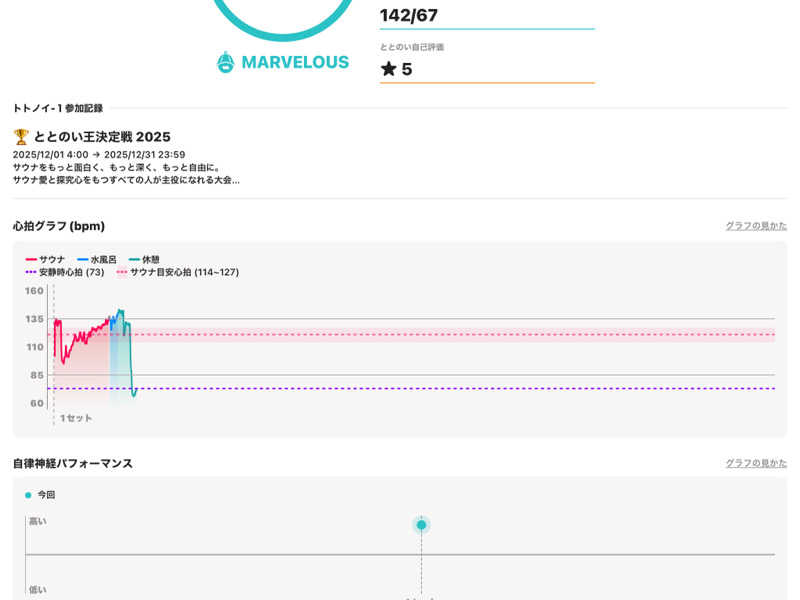Click the trophy icon beside ととのい王決定戦

click(x=21, y=137)
